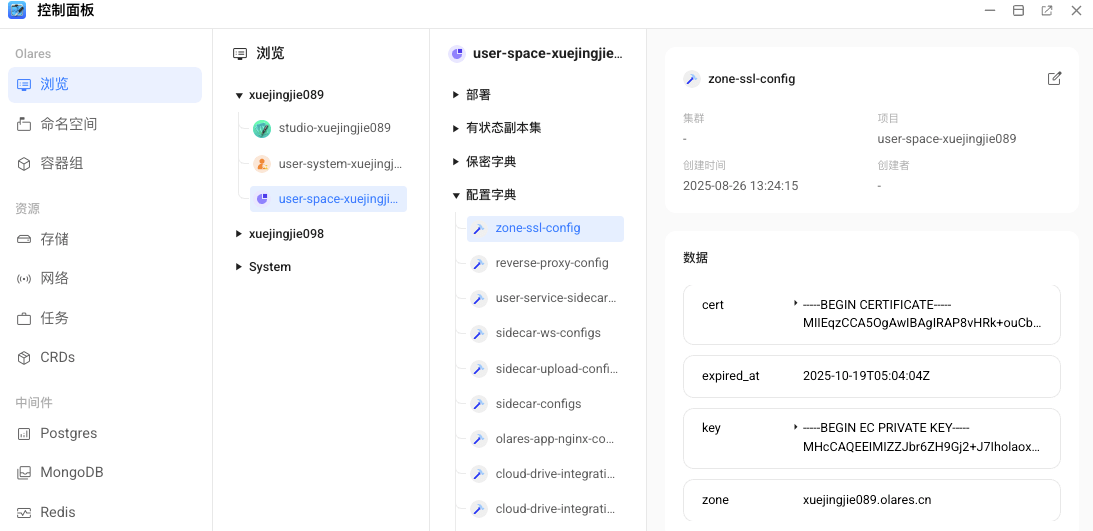Expand the System tree node

tap(239, 267)
